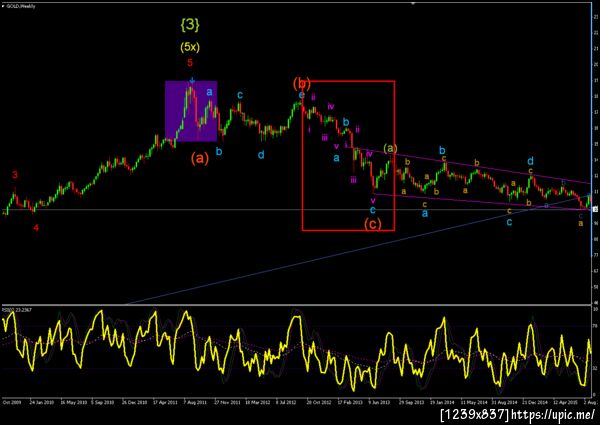Click the blue down arrow at peak

point(192,81)
